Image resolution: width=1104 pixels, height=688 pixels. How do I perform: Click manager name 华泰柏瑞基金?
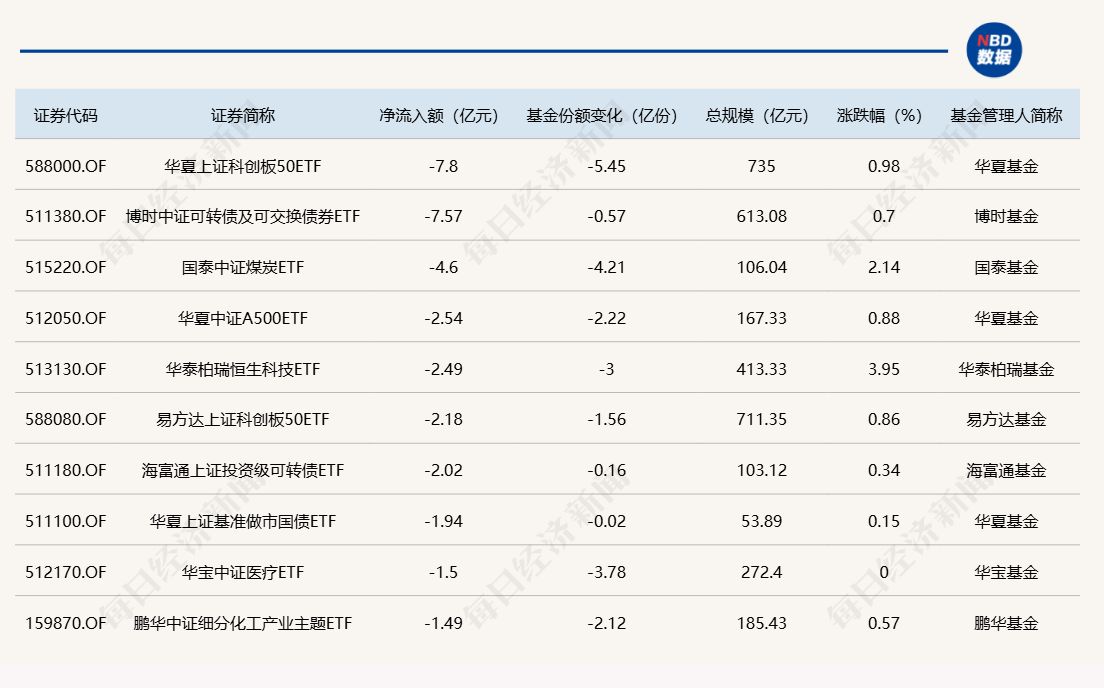click(x=1006, y=369)
